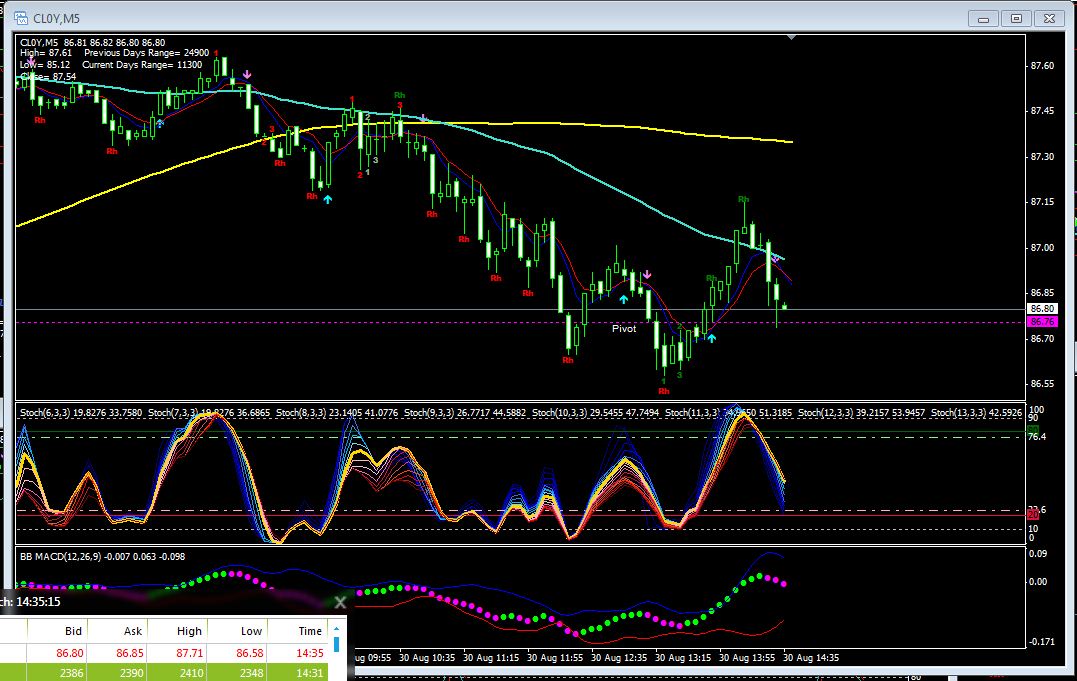The image size is (1077, 681).
Task: Click the -0.171 MACD scale label
Action: point(1042,642)
